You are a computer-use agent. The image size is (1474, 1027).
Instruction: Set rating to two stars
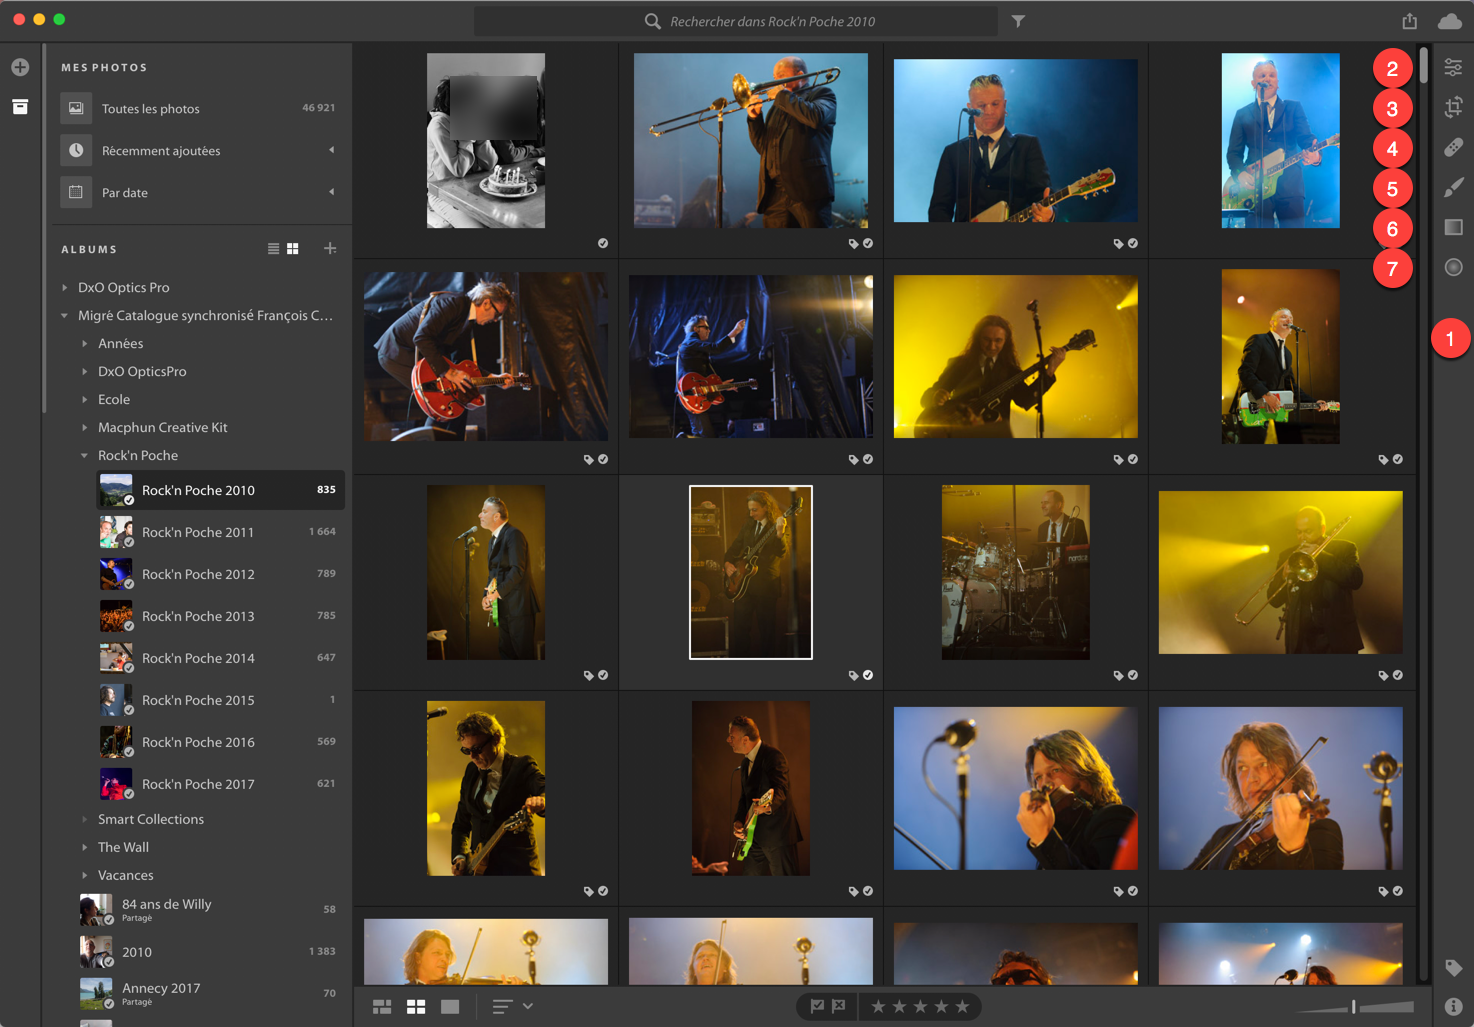tap(899, 1006)
